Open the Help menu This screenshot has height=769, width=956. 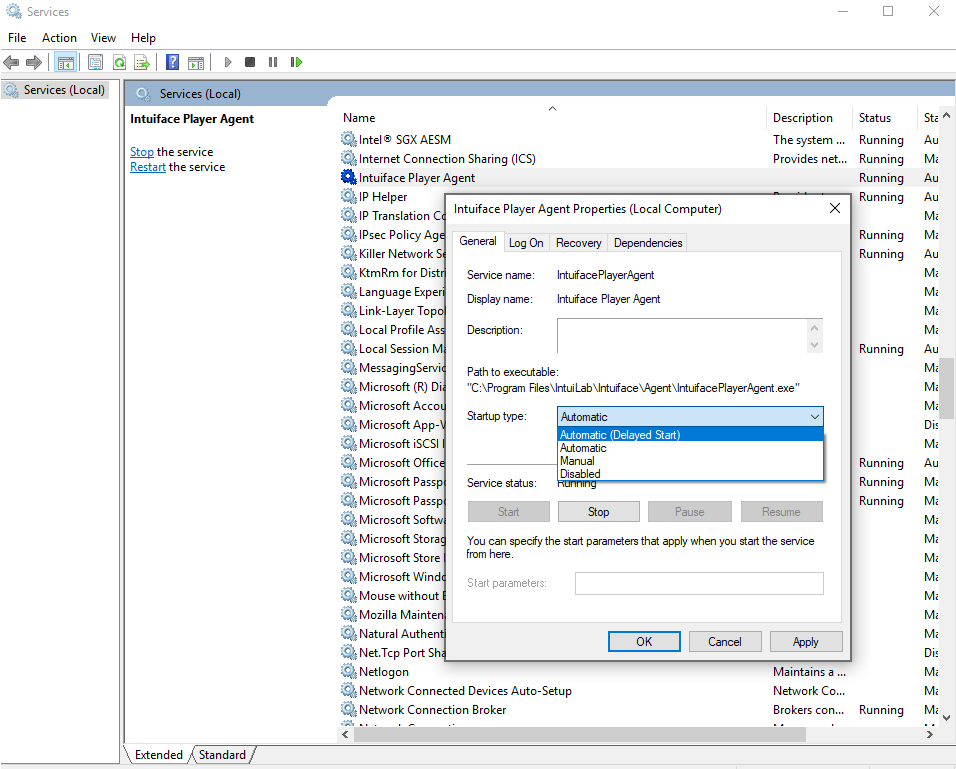click(143, 38)
